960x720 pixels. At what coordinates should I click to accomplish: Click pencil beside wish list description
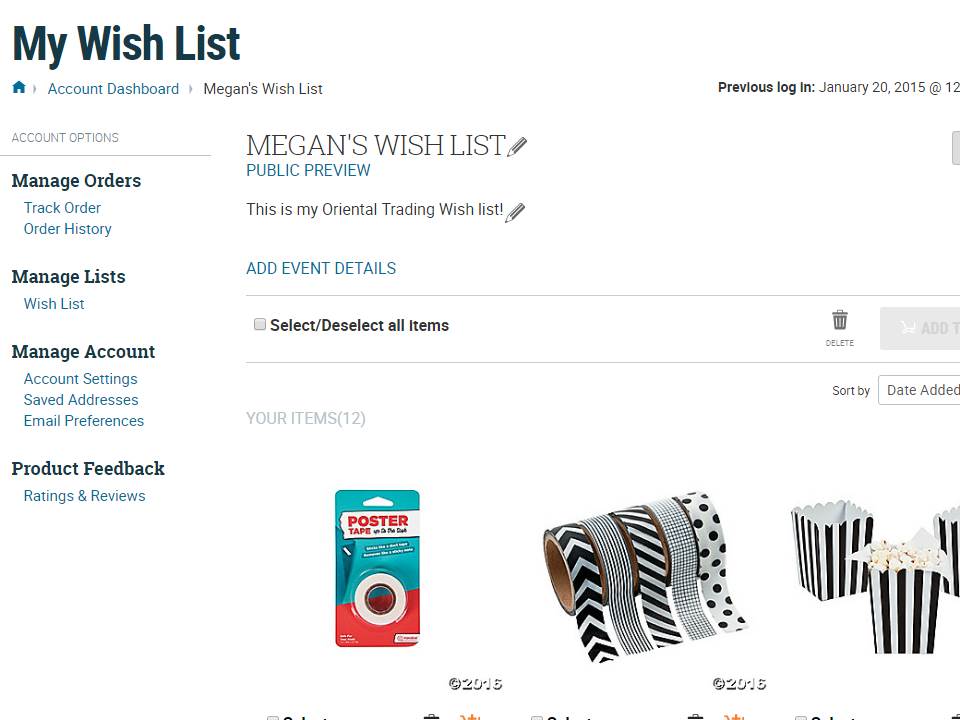pos(515,212)
